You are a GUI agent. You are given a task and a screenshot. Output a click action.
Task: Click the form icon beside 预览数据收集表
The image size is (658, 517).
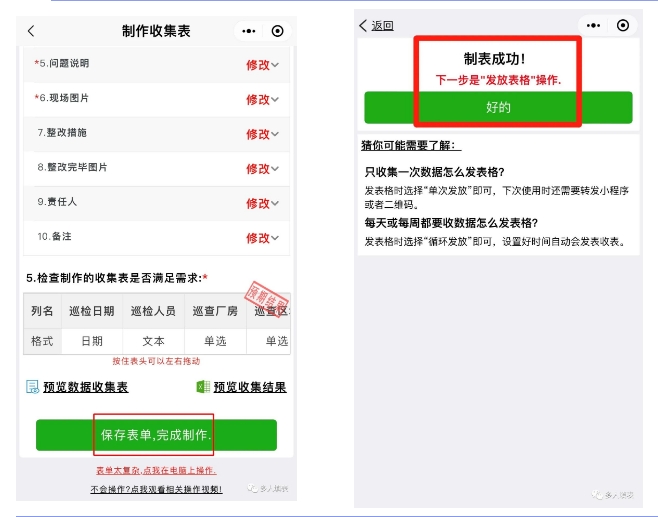(32, 386)
